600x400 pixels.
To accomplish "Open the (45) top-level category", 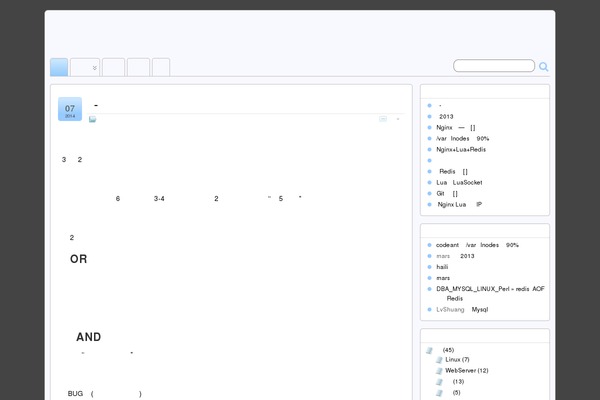I will coord(448,350).
